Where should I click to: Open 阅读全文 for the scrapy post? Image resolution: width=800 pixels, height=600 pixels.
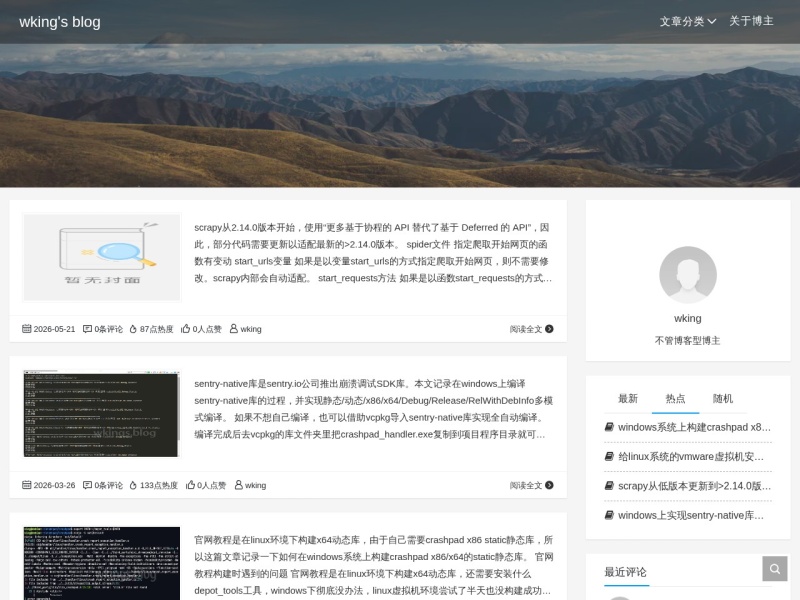526,329
